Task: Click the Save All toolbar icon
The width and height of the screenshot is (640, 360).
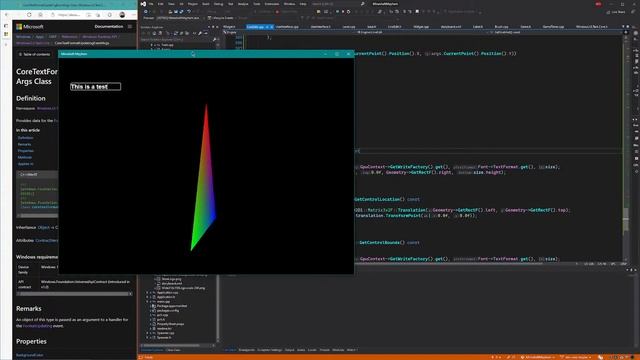Action: click(x=181, y=11)
